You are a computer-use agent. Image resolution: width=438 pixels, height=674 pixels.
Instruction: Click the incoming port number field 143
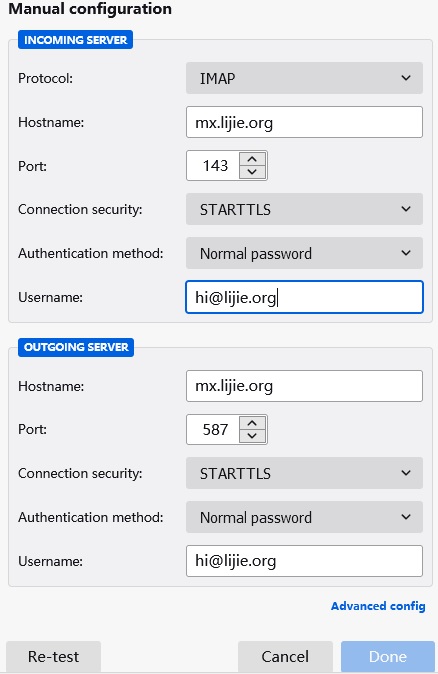(x=213, y=165)
